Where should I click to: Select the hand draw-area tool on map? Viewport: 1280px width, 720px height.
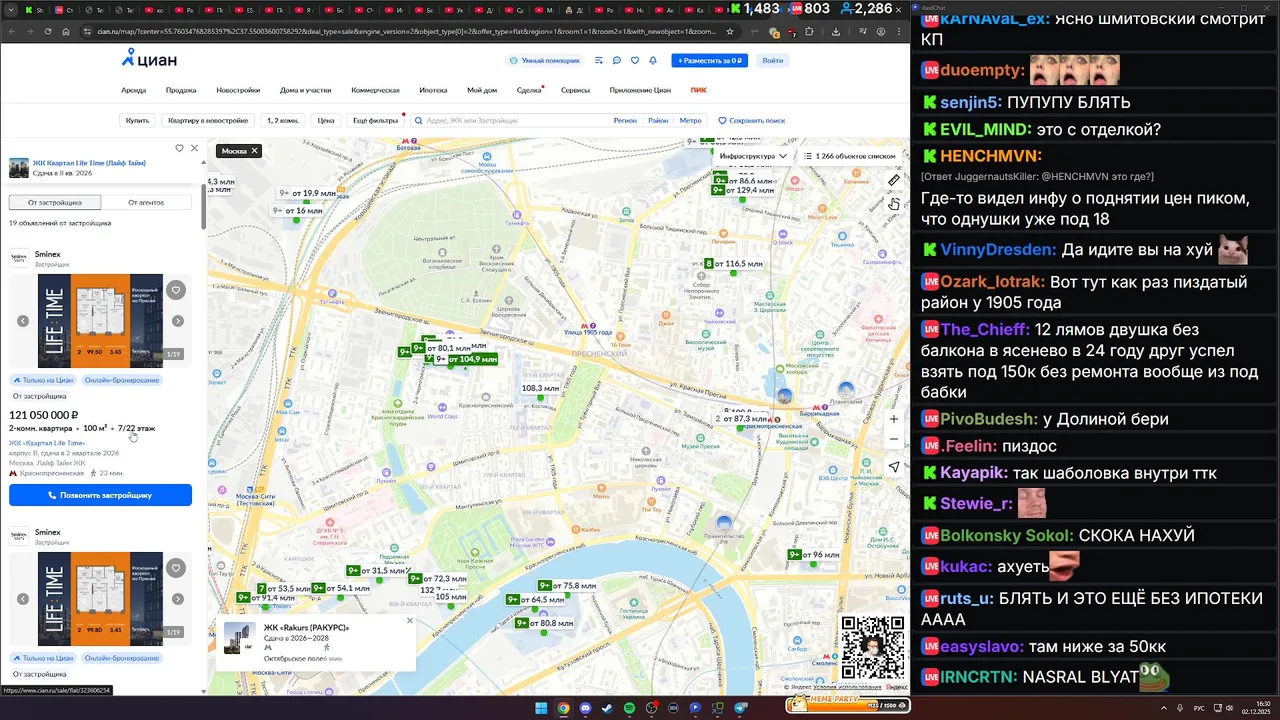(x=893, y=204)
